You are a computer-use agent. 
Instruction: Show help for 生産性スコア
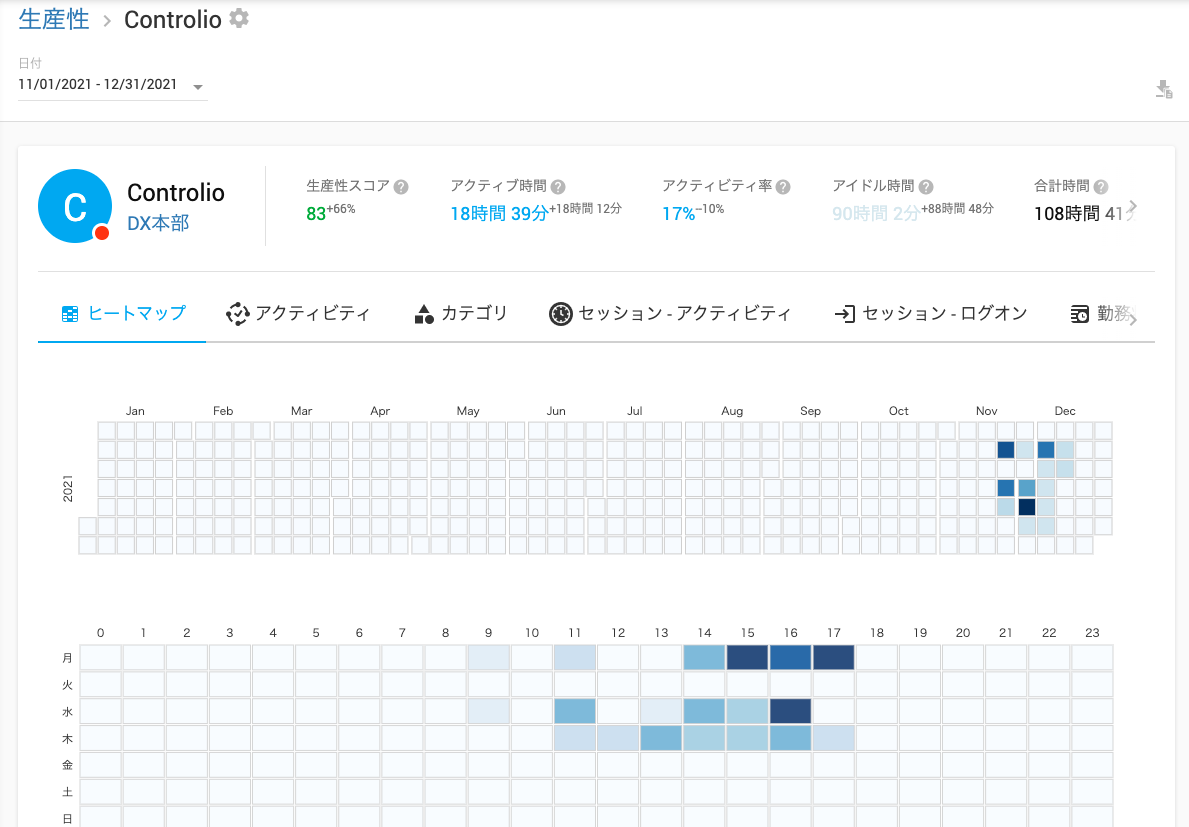pyautogui.click(x=401, y=187)
